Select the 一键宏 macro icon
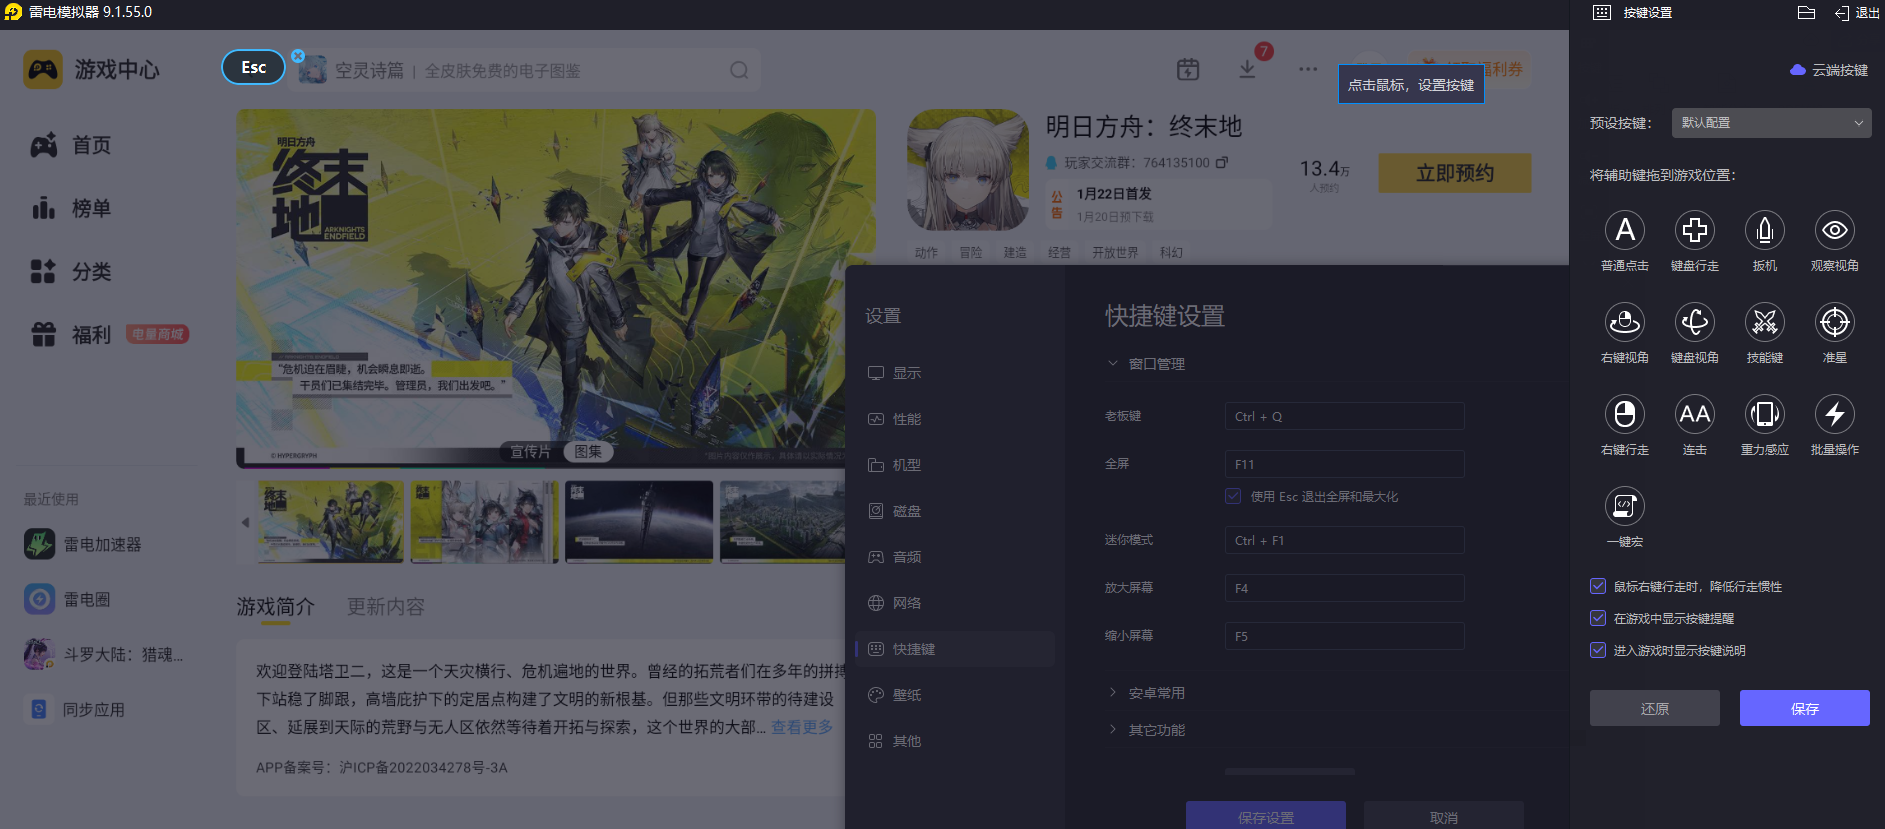Screen dimensions: 1885x829 point(1625,507)
